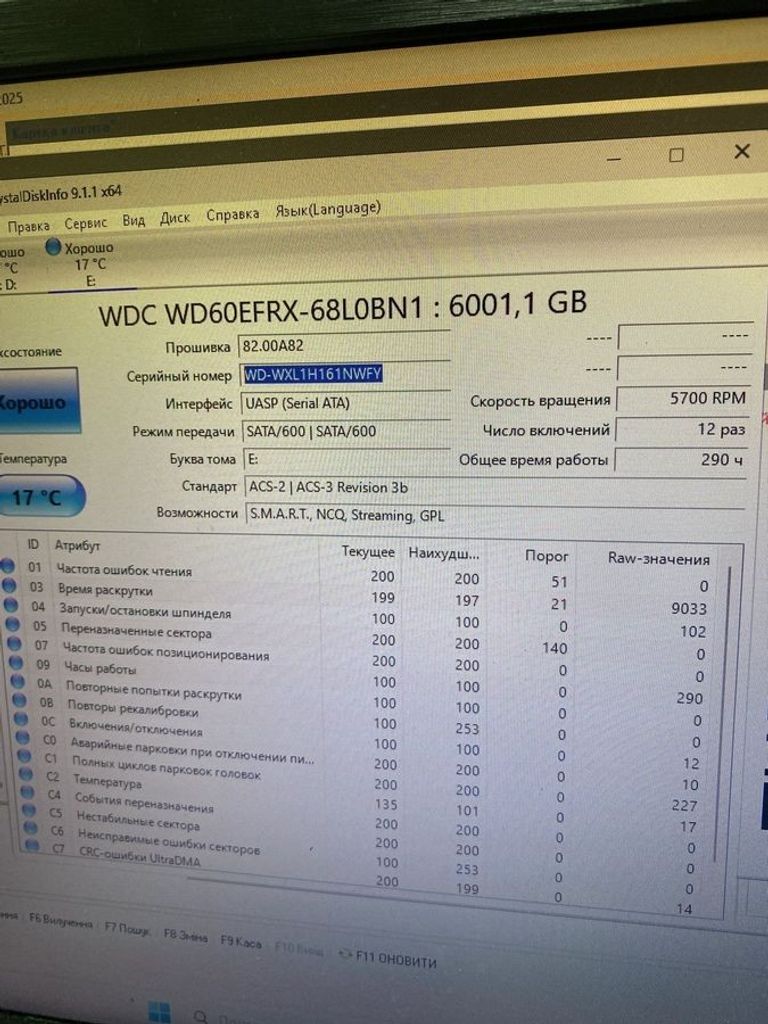Viewport: 768px width, 1024px height.
Task: Click status icon of attribute C2 row
Action: click(x=26, y=775)
